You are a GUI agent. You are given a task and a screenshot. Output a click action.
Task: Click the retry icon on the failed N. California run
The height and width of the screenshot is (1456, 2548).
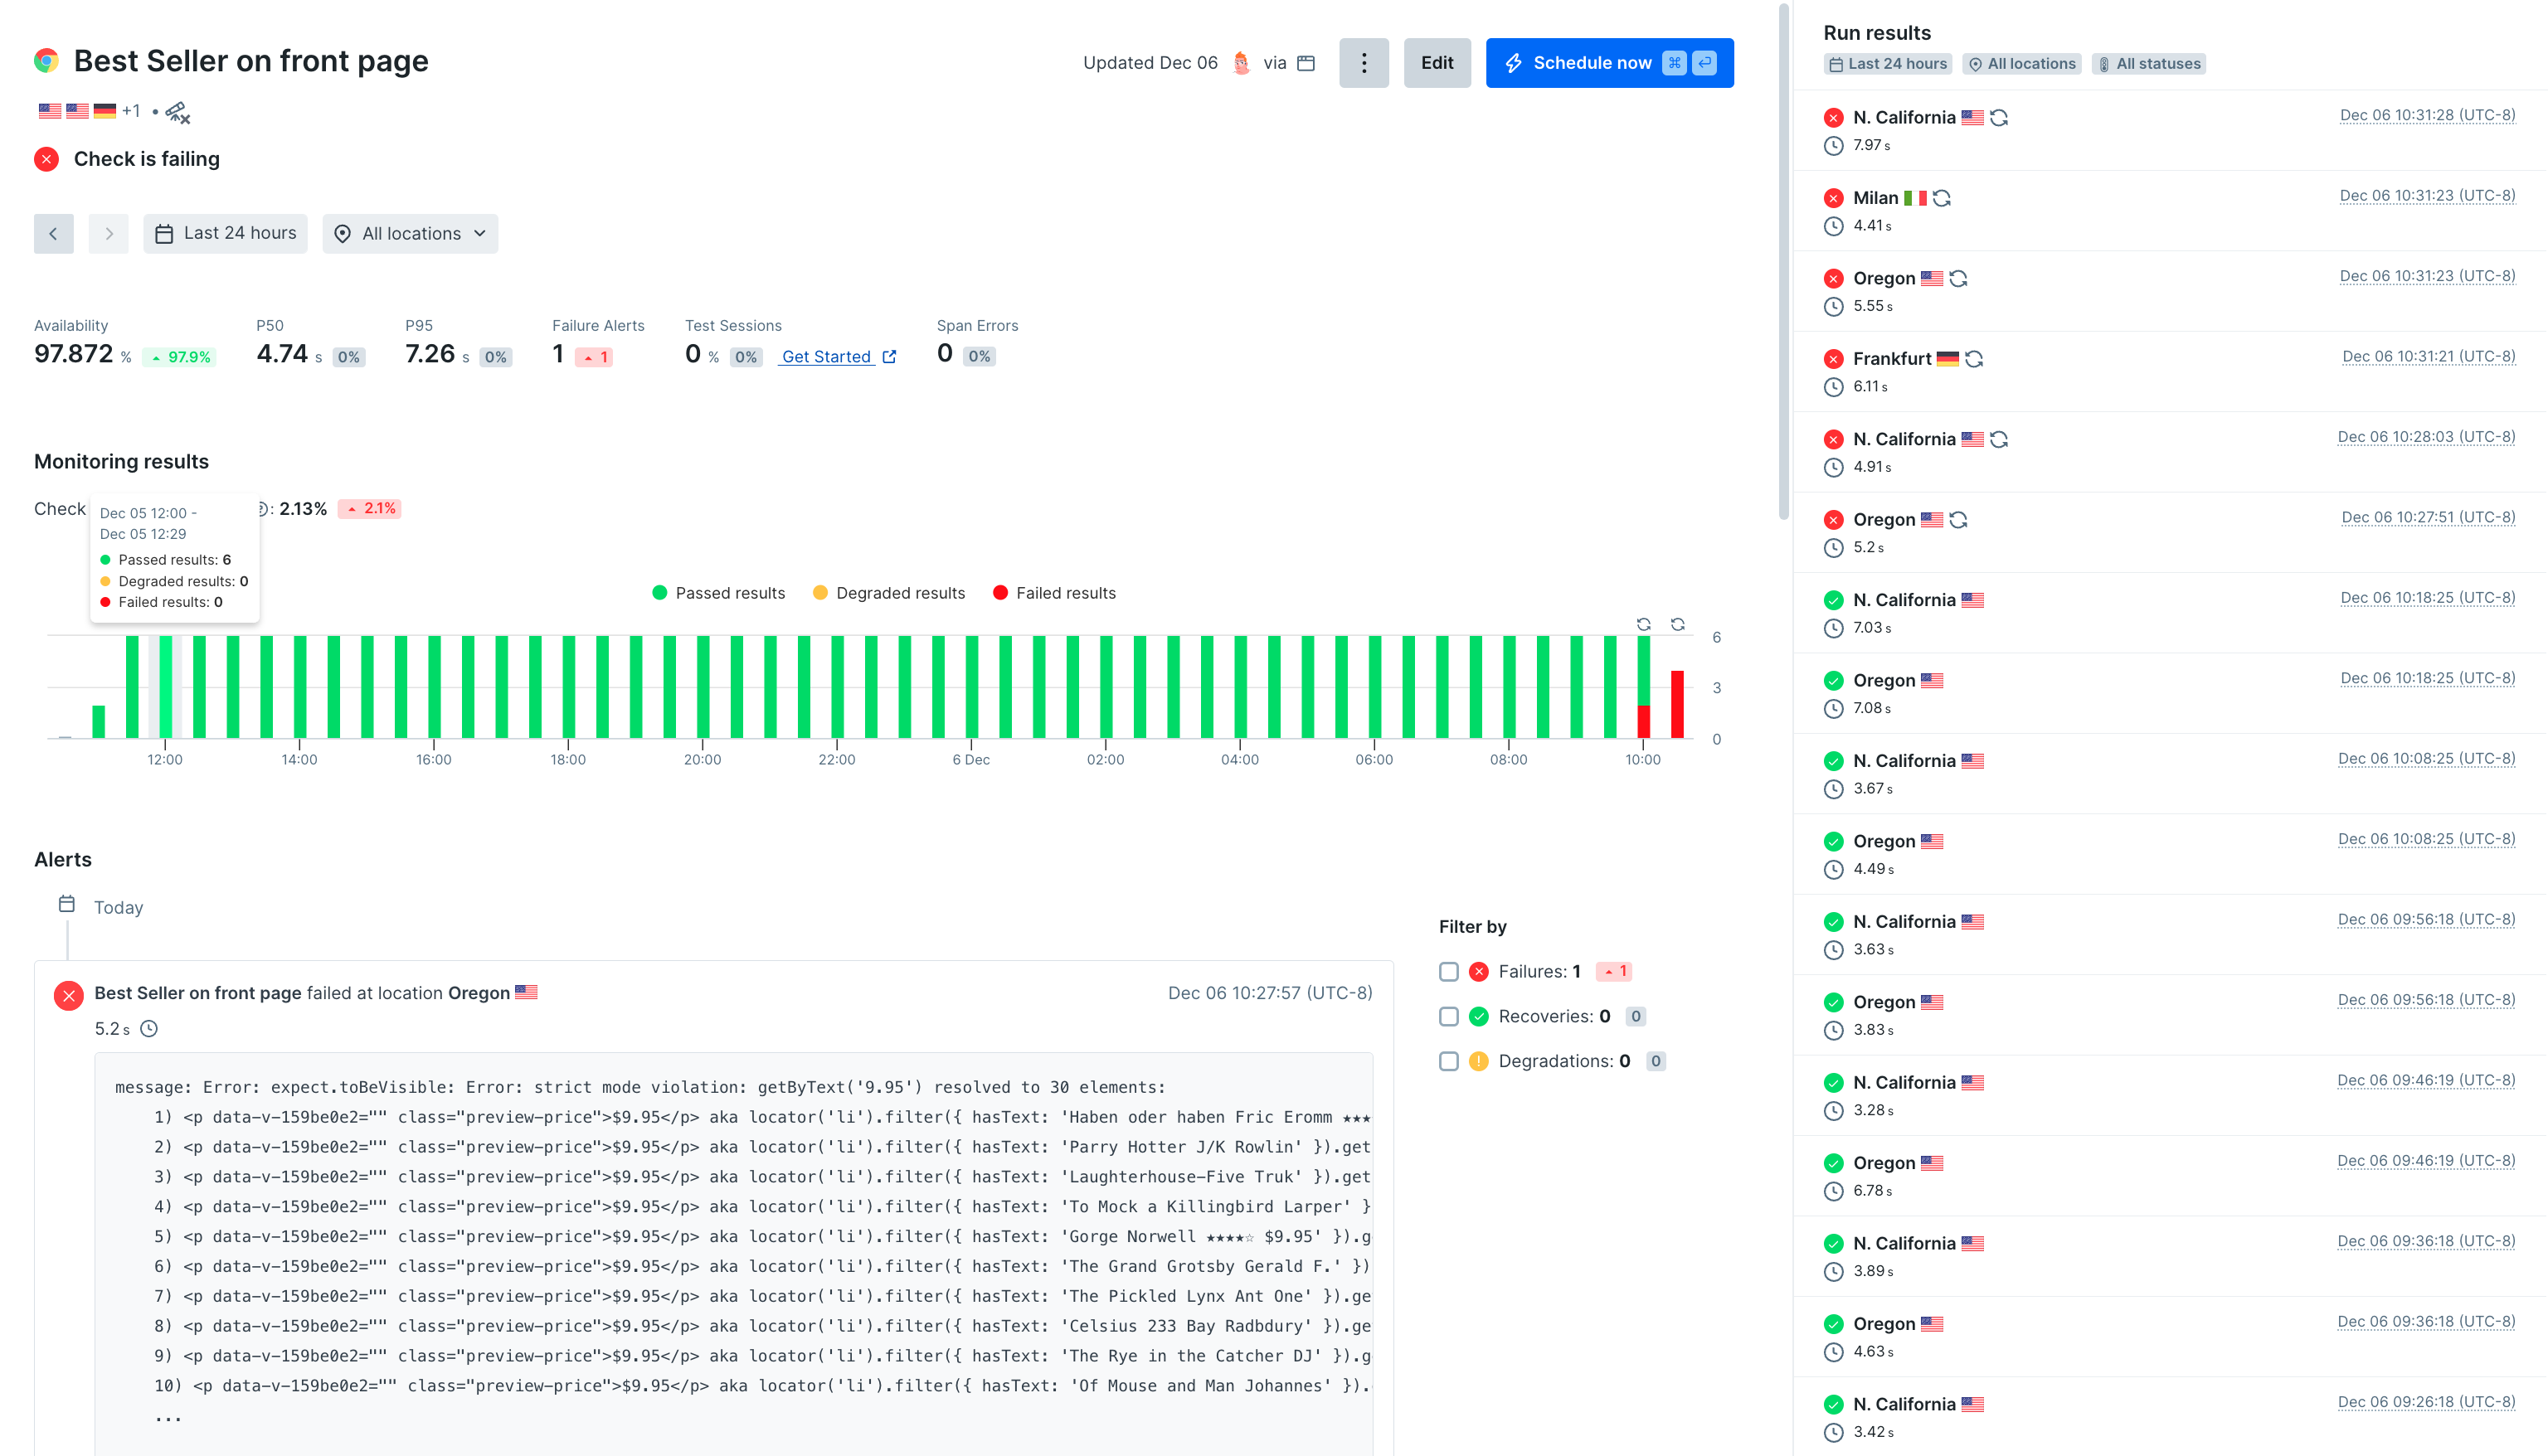pos(1997,117)
